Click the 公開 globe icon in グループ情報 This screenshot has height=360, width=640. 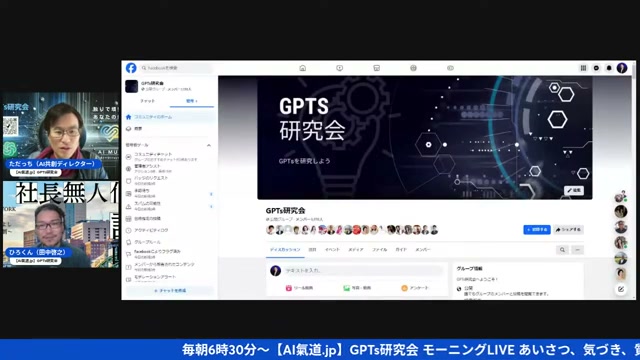pos(459,289)
